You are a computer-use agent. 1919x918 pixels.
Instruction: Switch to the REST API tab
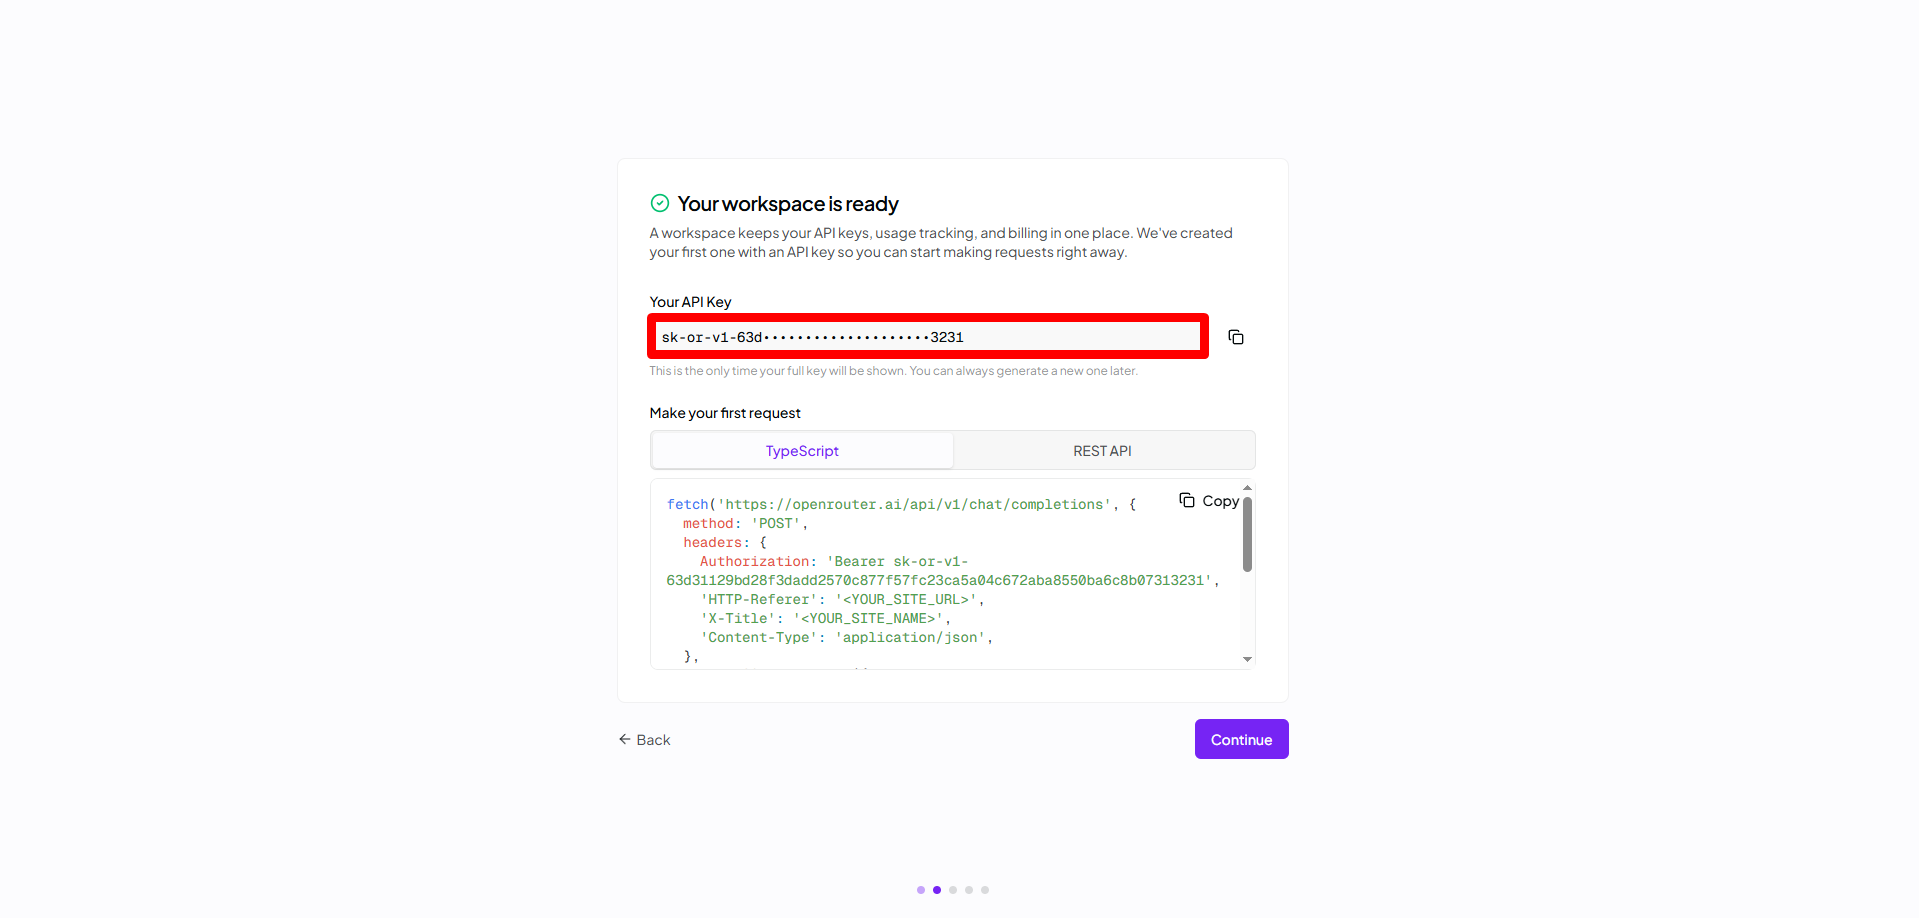pos(1103,451)
